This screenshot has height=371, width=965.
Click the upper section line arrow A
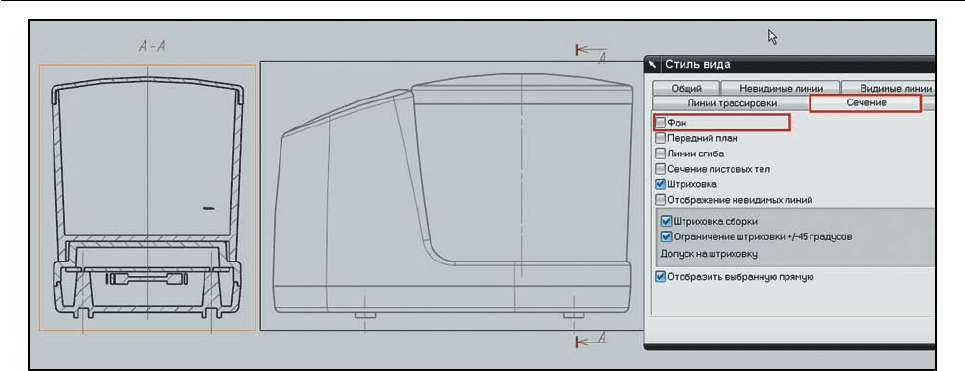(592, 53)
